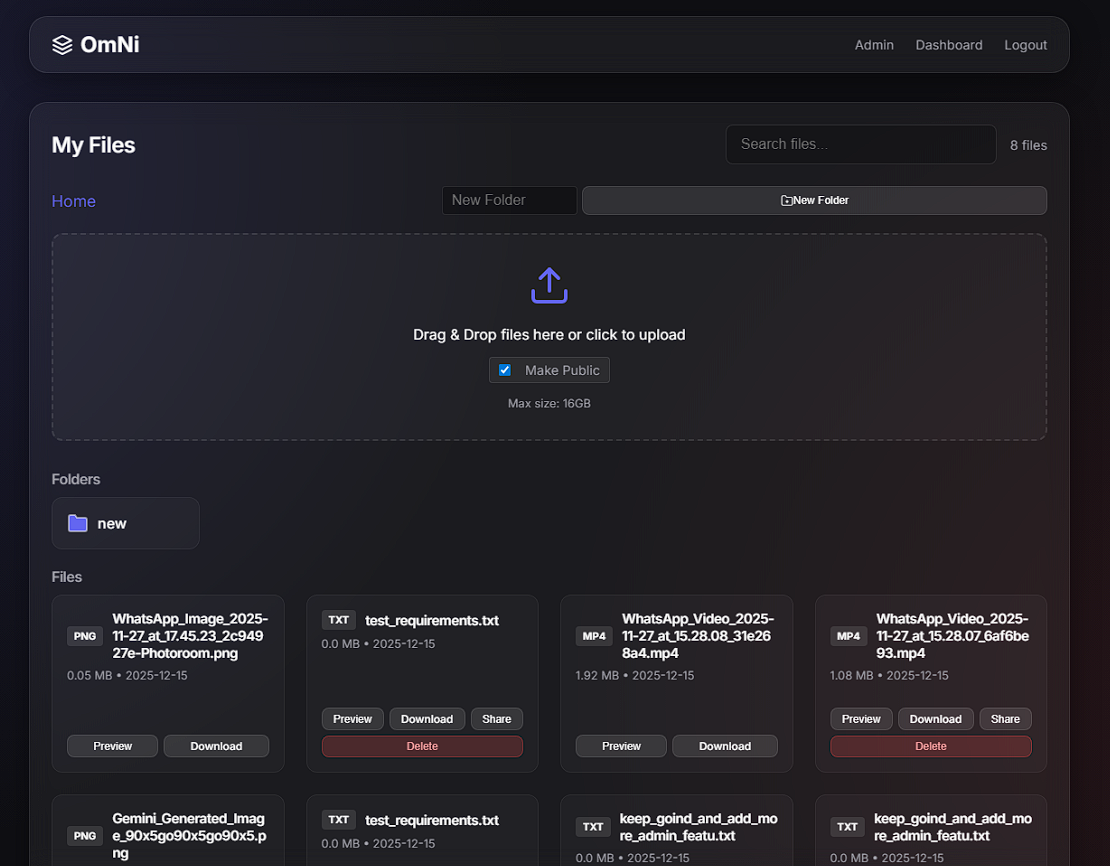Download the WhatsApp video ending 31e268a4.mp4
Screen dimensions: 1110x866
(x=724, y=746)
